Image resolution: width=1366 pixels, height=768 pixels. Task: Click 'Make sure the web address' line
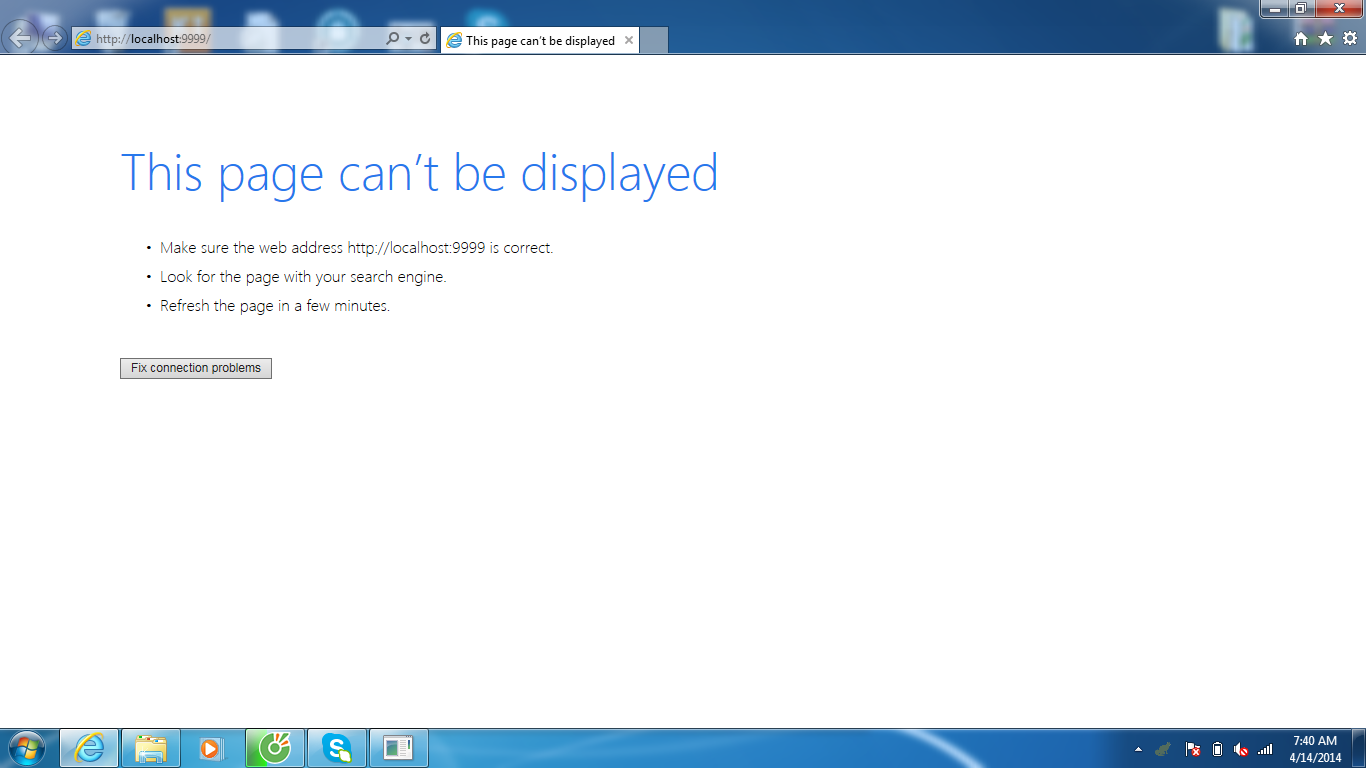356,247
